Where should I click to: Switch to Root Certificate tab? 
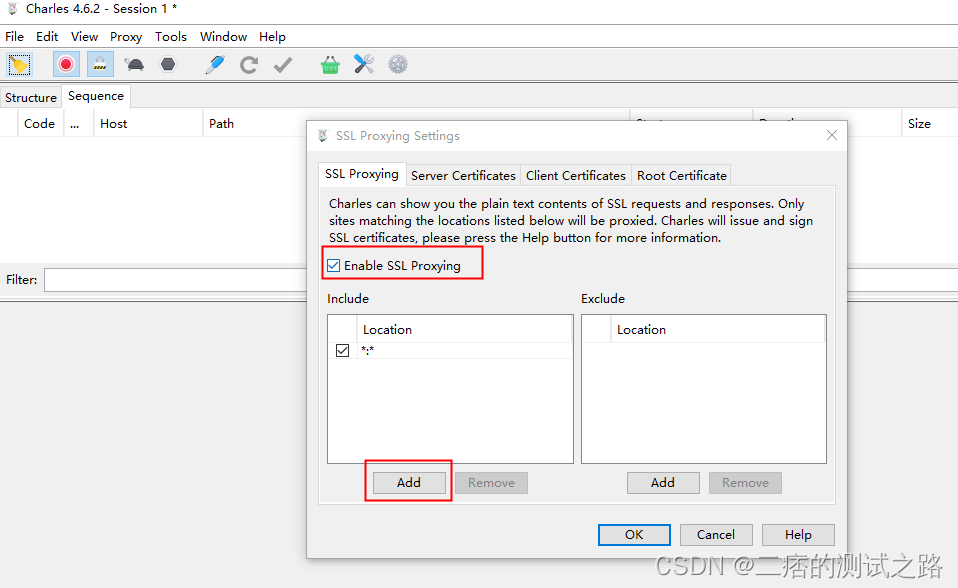coord(682,175)
